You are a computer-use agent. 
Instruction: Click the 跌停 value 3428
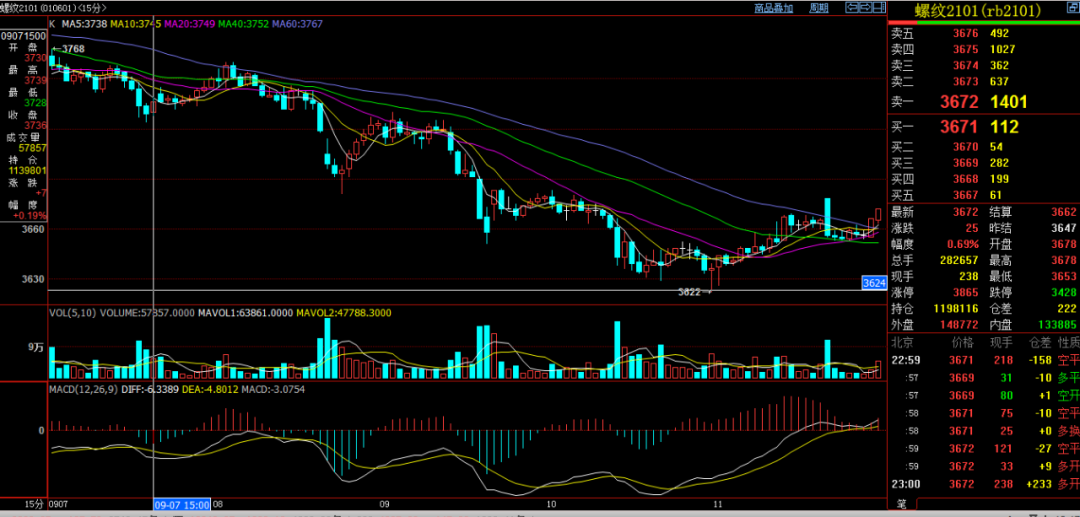click(x=1063, y=293)
